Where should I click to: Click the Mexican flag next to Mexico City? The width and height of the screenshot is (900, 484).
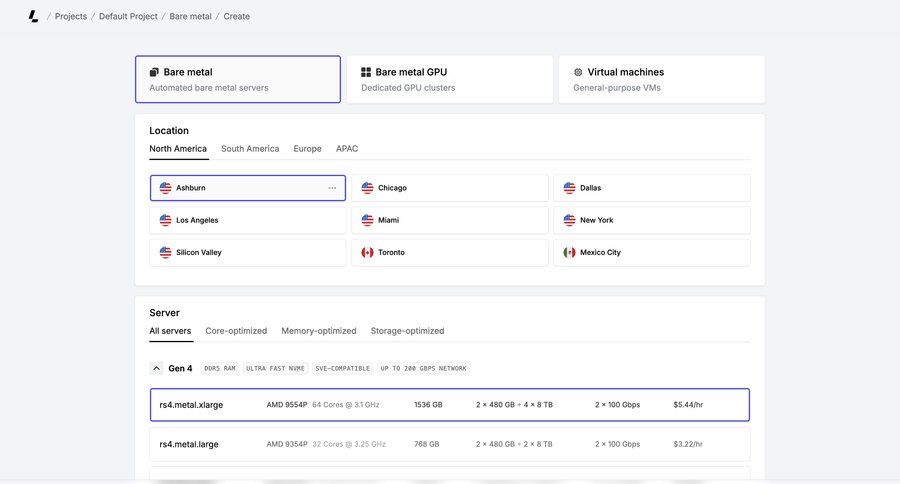coord(569,252)
